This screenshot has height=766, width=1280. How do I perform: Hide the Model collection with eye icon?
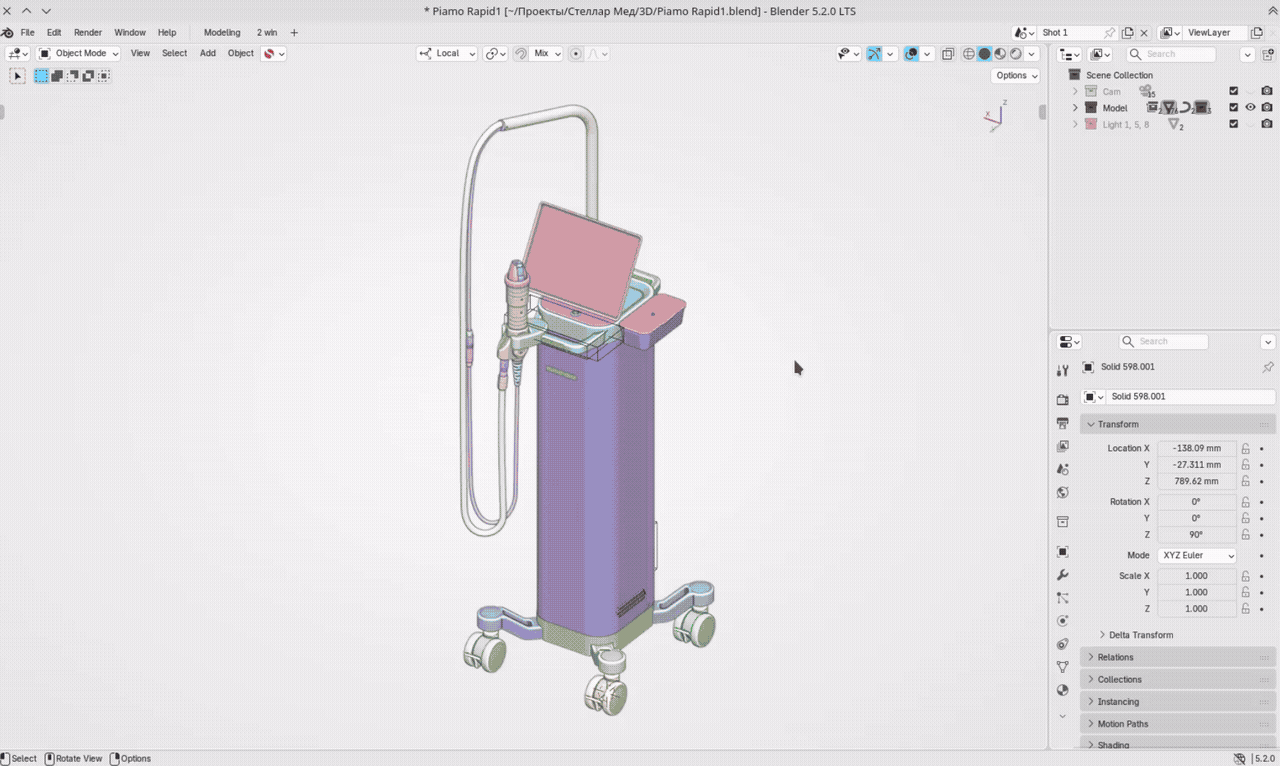pos(1250,108)
